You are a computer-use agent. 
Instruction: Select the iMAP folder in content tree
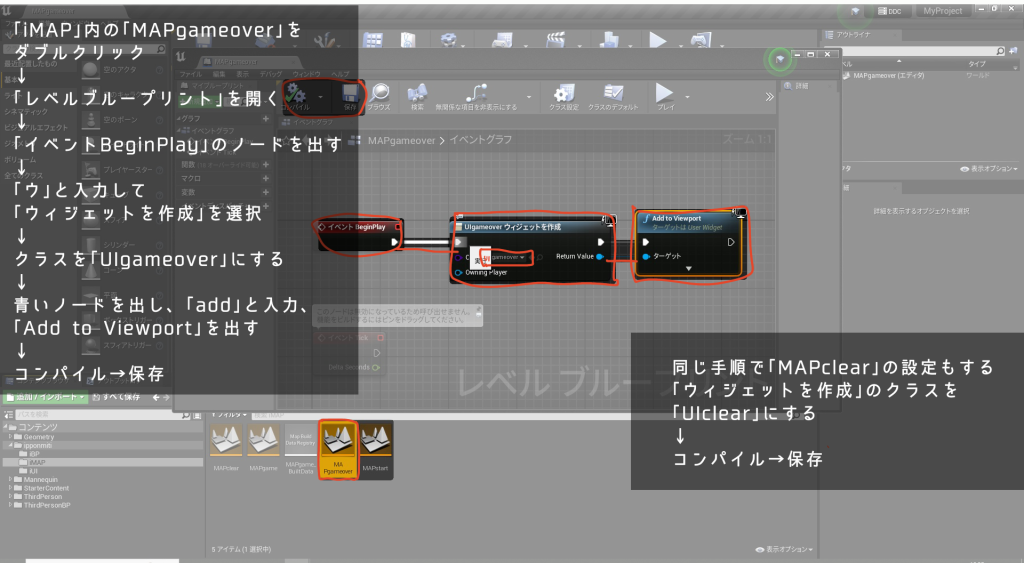[x=37, y=463]
